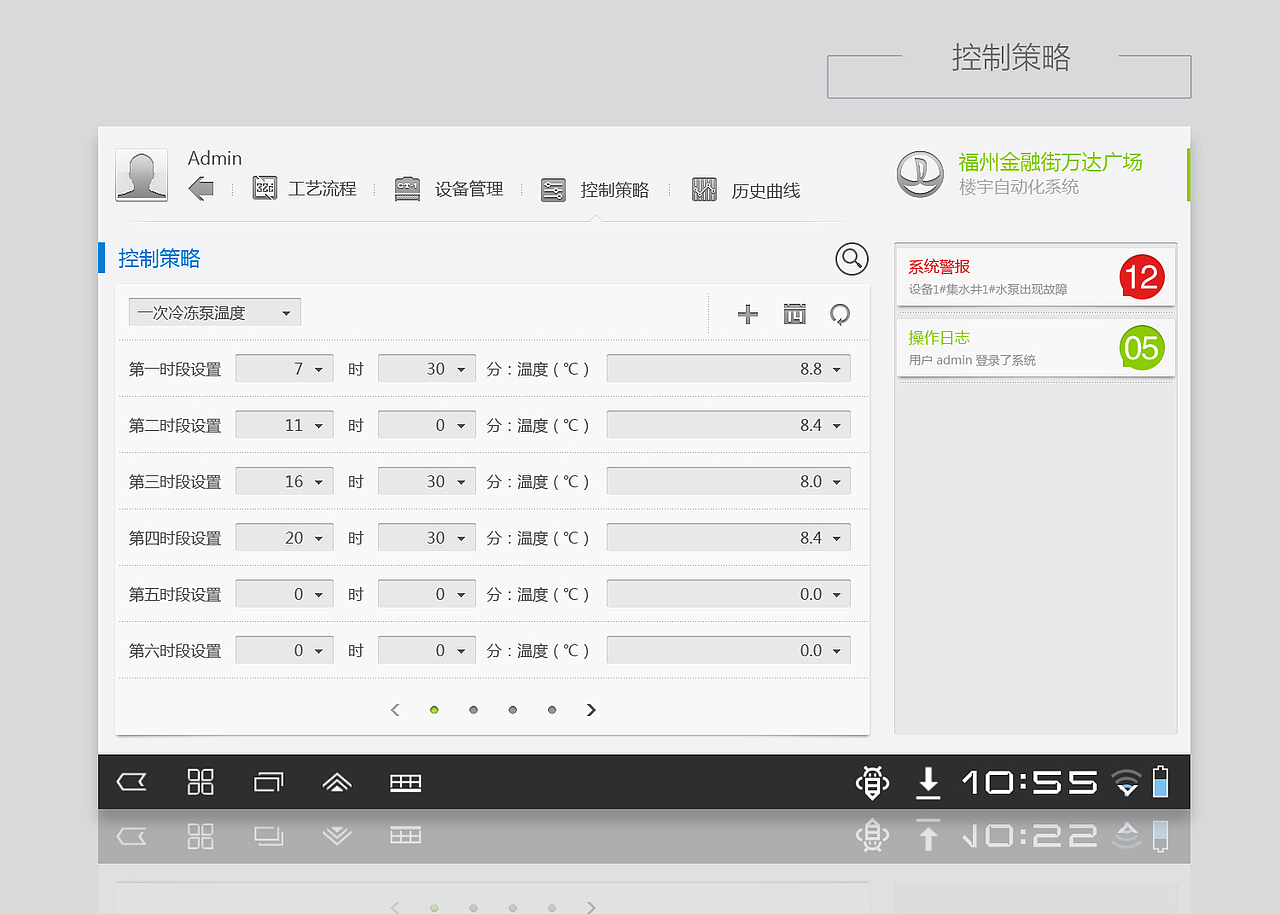Screen dimensions: 1280x914
Task: Open the 历史曲线 menu label
Action: (766, 190)
